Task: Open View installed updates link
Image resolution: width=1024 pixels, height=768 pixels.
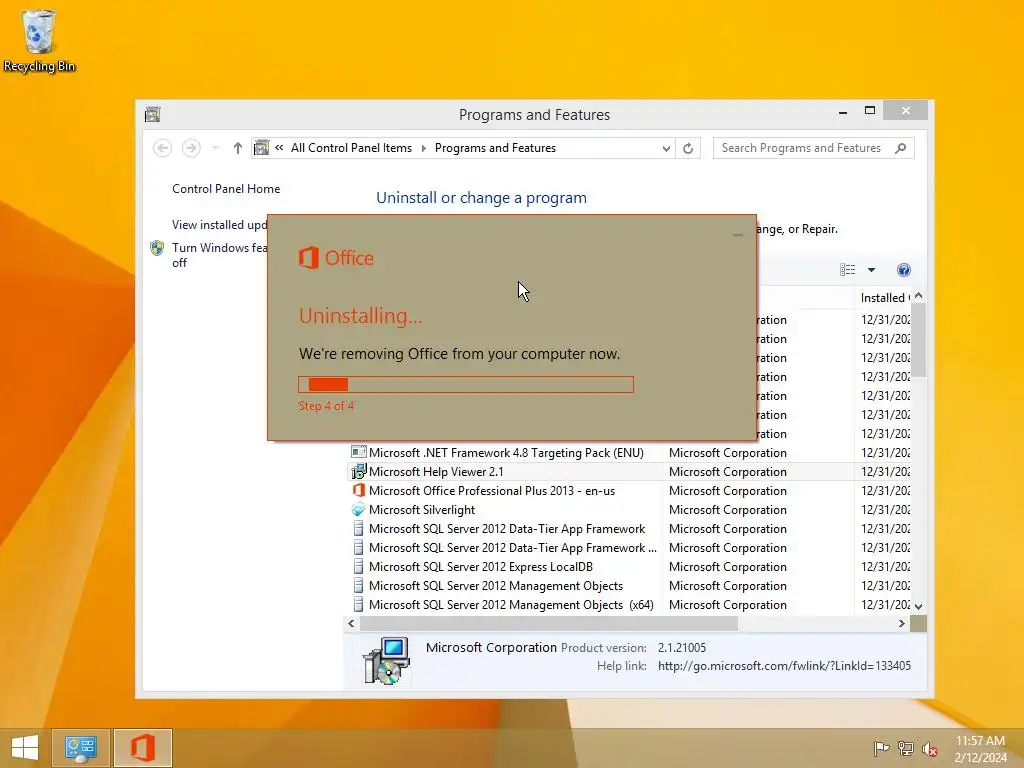Action: click(219, 225)
